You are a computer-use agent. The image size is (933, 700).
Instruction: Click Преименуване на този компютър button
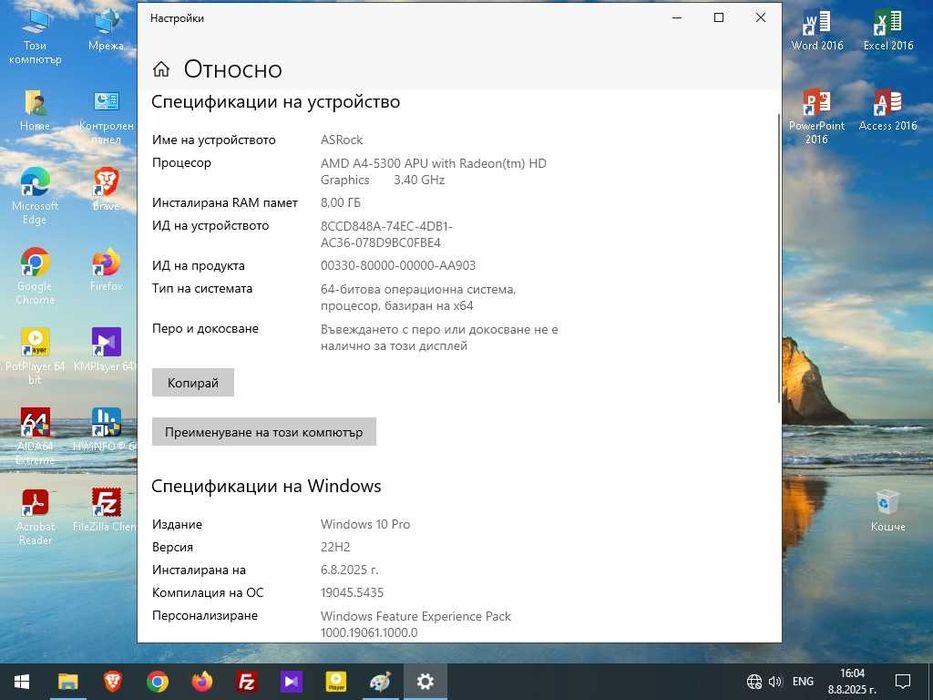coord(264,432)
